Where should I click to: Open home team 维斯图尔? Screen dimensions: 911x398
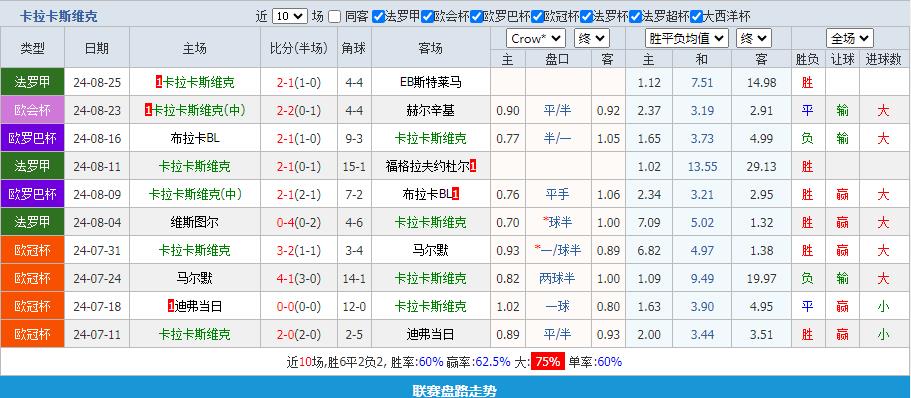(195, 222)
